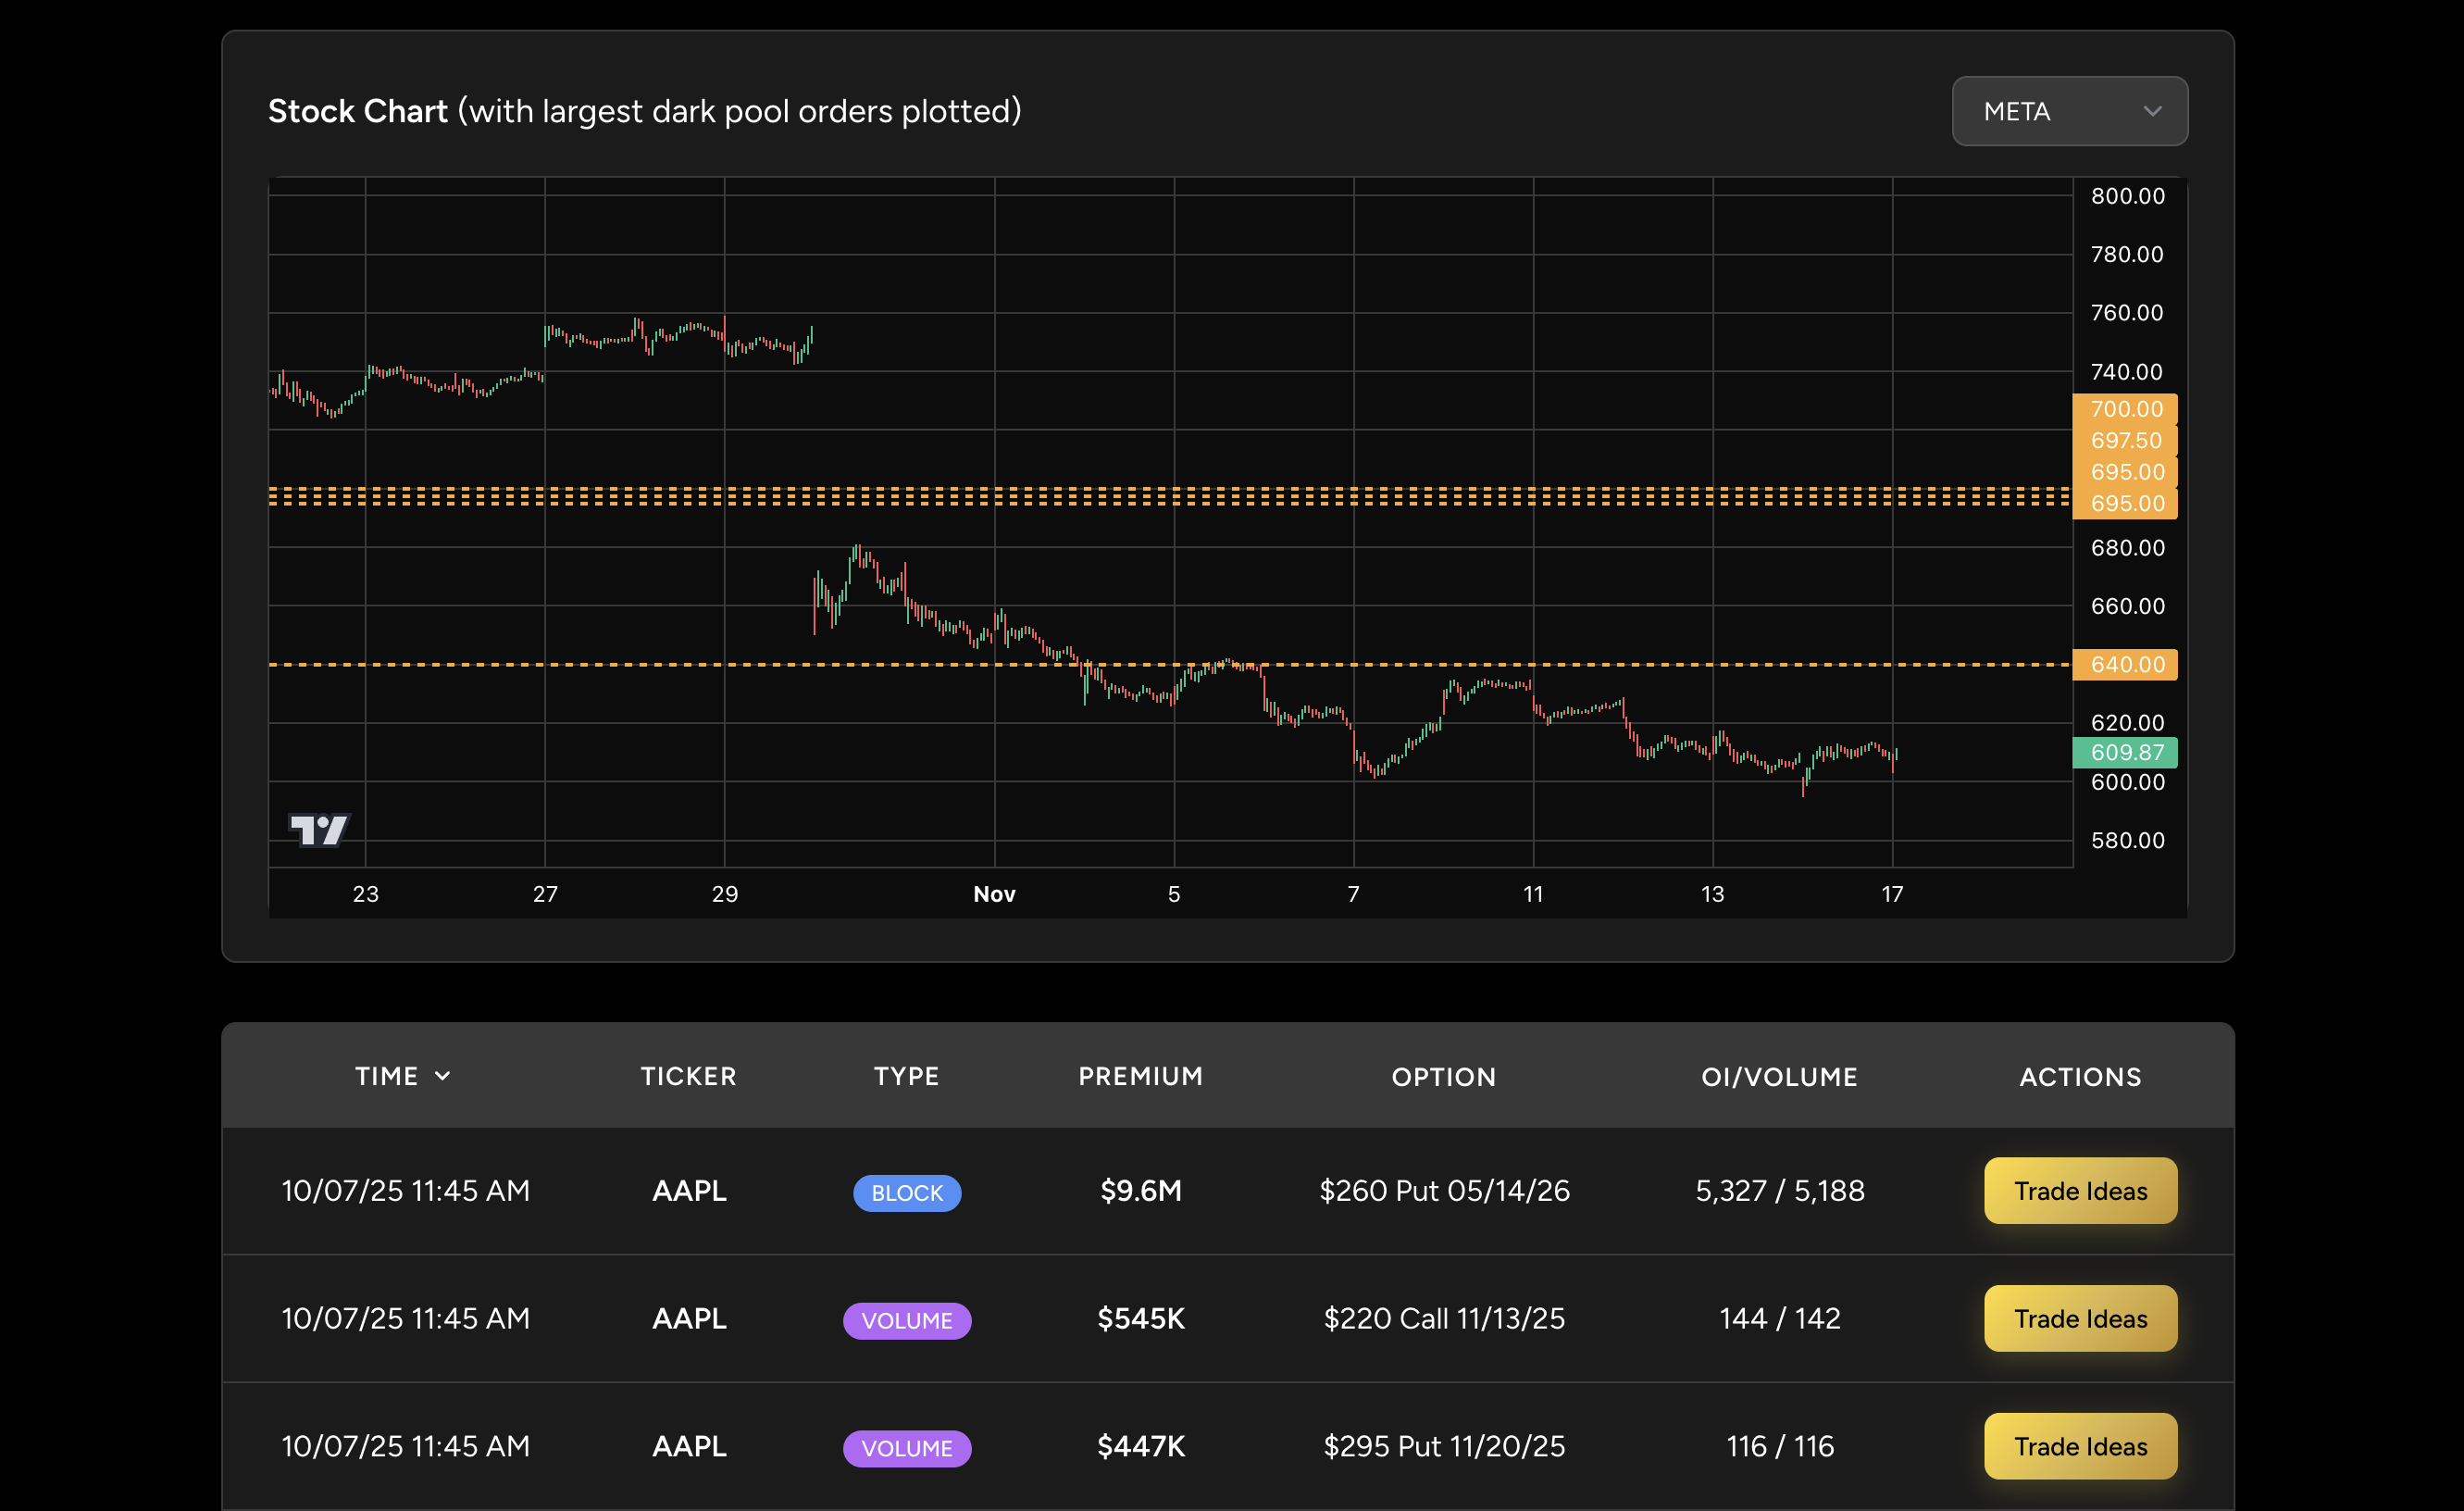Click the VOLUME badge on the $447K row
This screenshot has height=1511, width=2464.
tap(906, 1447)
